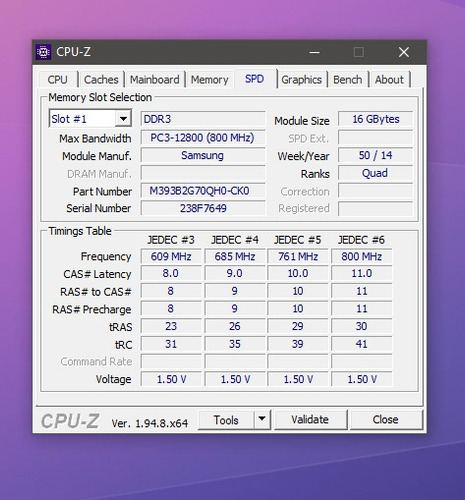Click the CAS# Latency 8.0 cell

171,273
